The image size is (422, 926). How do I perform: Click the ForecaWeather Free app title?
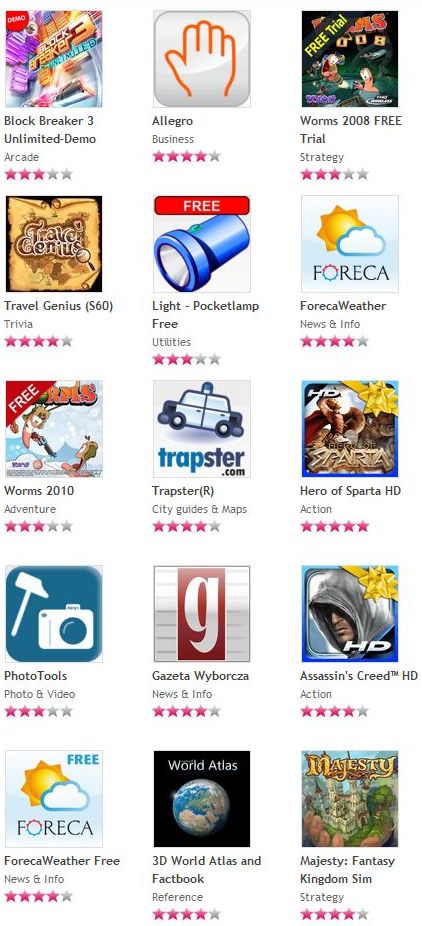[x=62, y=860]
